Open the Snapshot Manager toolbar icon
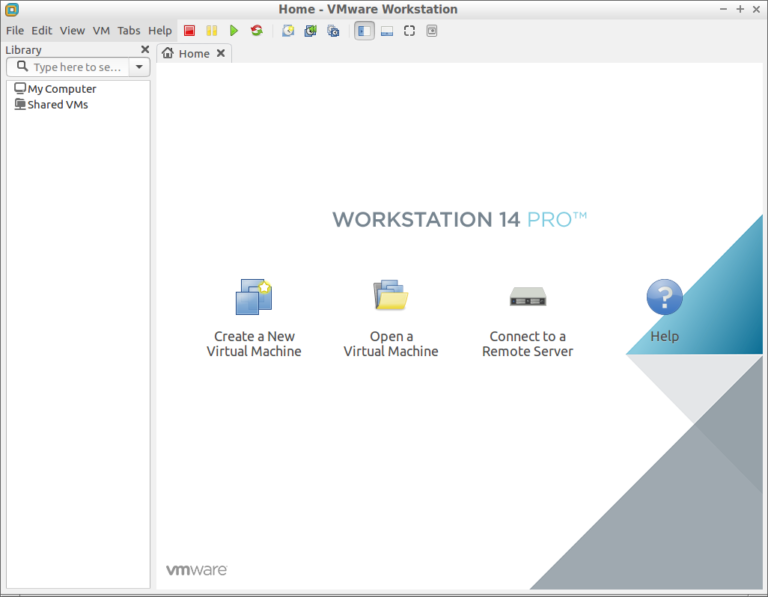 click(x=333, y=31)
